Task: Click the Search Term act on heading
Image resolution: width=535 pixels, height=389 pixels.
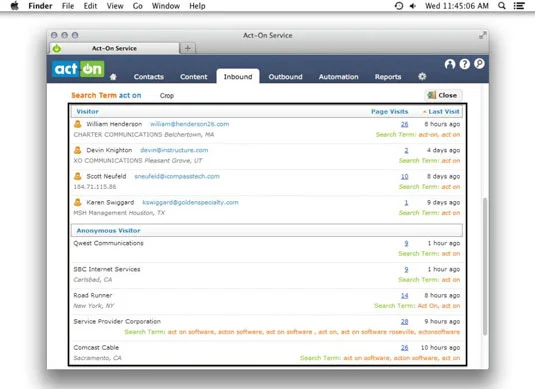Action: coord(106,96)
